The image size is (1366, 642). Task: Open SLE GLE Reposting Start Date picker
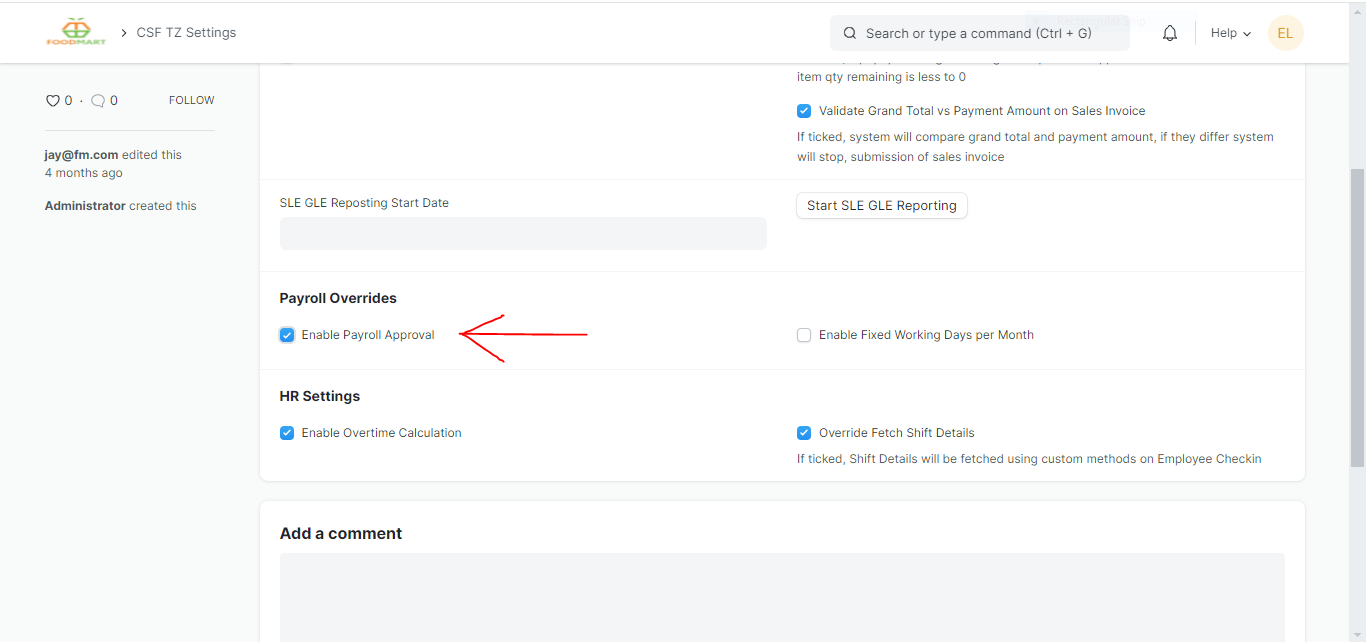point(523,233)
